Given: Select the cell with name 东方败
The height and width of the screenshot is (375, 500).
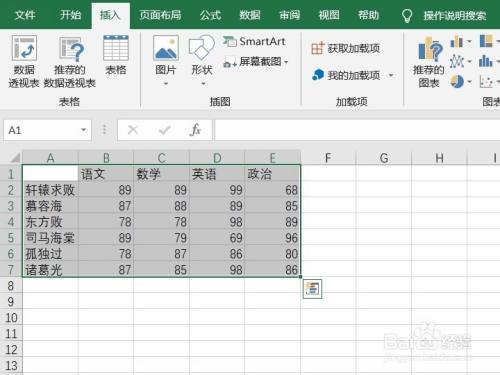Looking at the screenshot, I should 50,222.
